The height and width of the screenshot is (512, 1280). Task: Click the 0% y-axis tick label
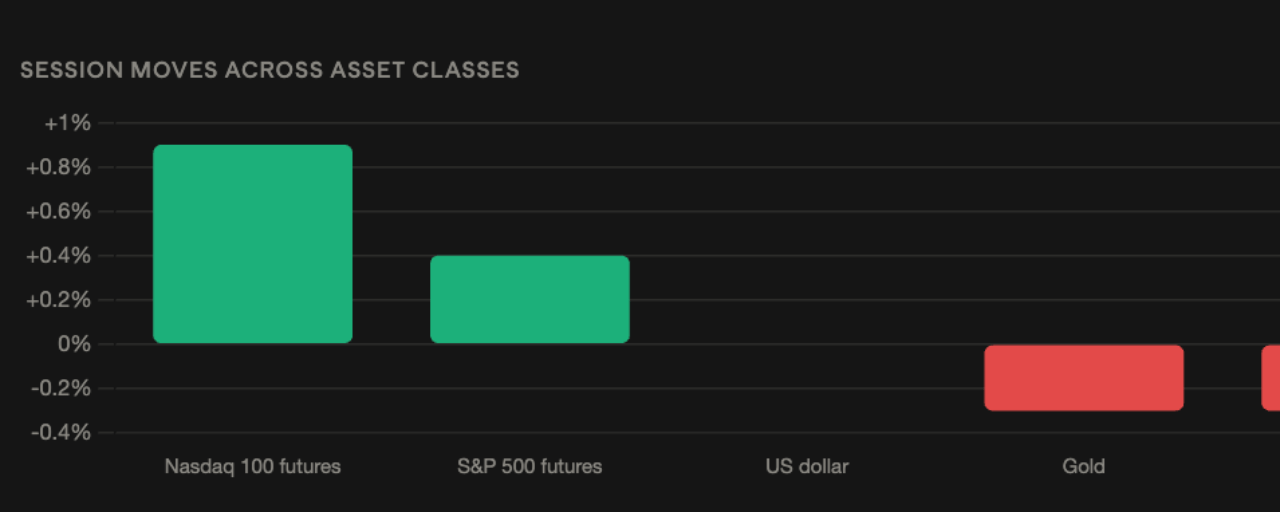74,344
